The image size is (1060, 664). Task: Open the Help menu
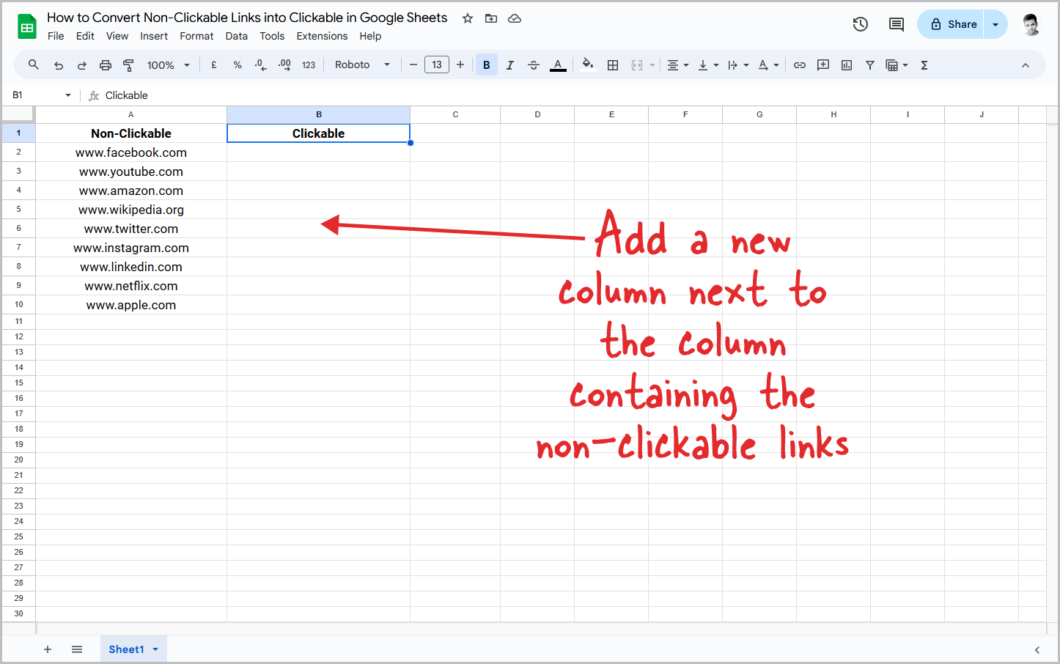coord(370,36)
